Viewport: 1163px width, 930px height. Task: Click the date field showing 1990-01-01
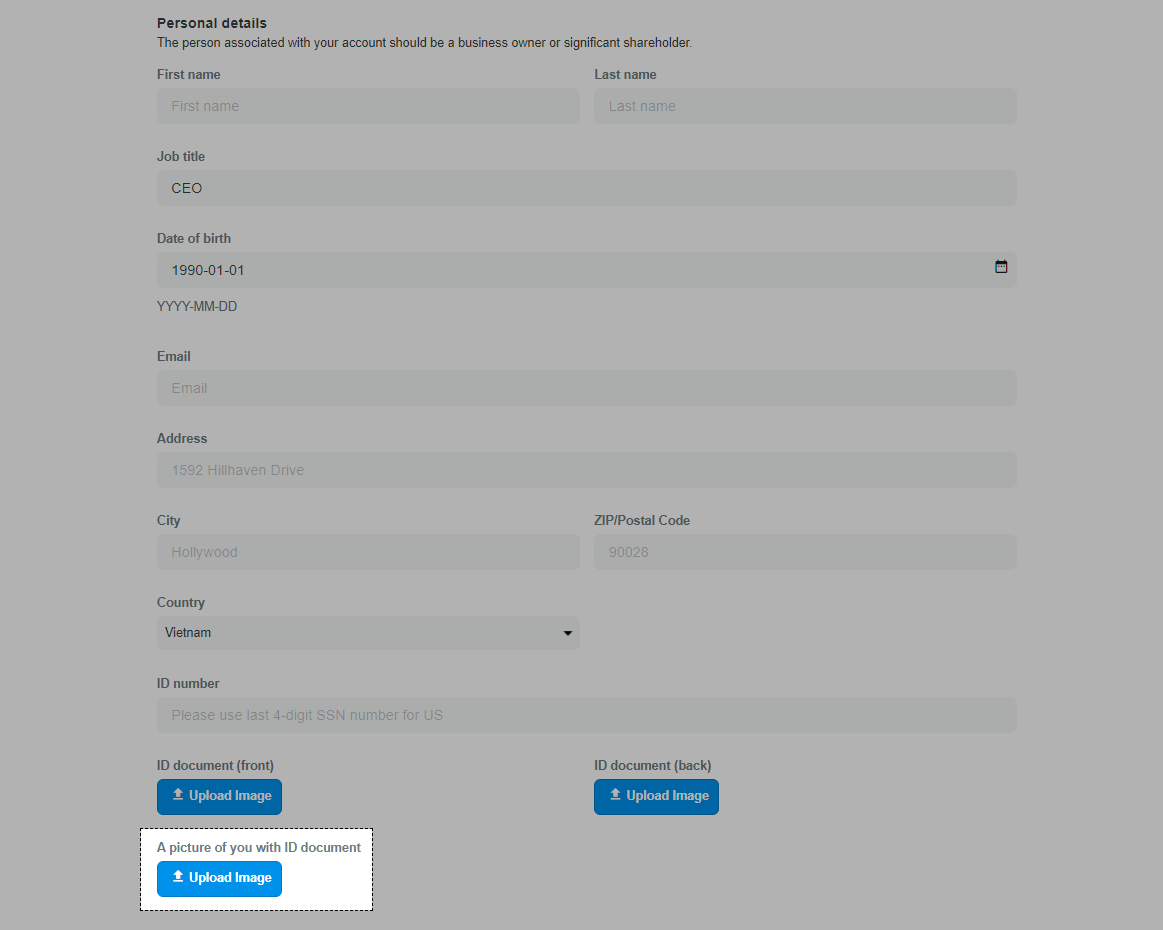(570, 270)
